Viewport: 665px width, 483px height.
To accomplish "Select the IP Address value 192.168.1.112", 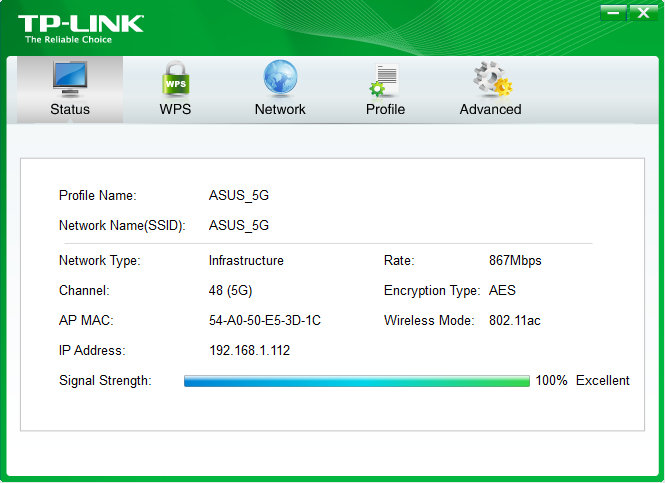I will tap(249, 351).
